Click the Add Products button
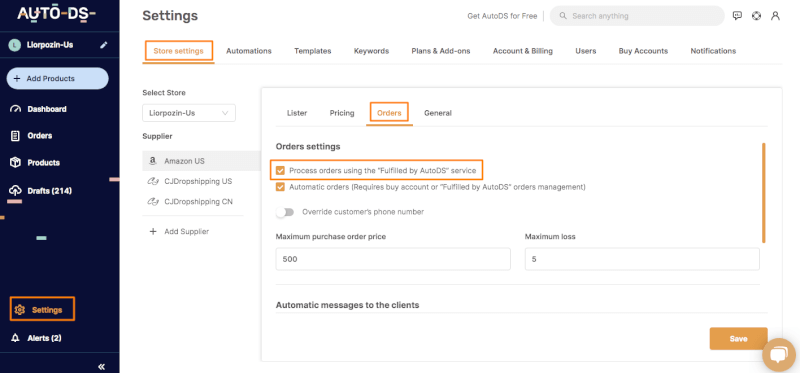This screenshot has width=800, height=373. coord(58,79)
